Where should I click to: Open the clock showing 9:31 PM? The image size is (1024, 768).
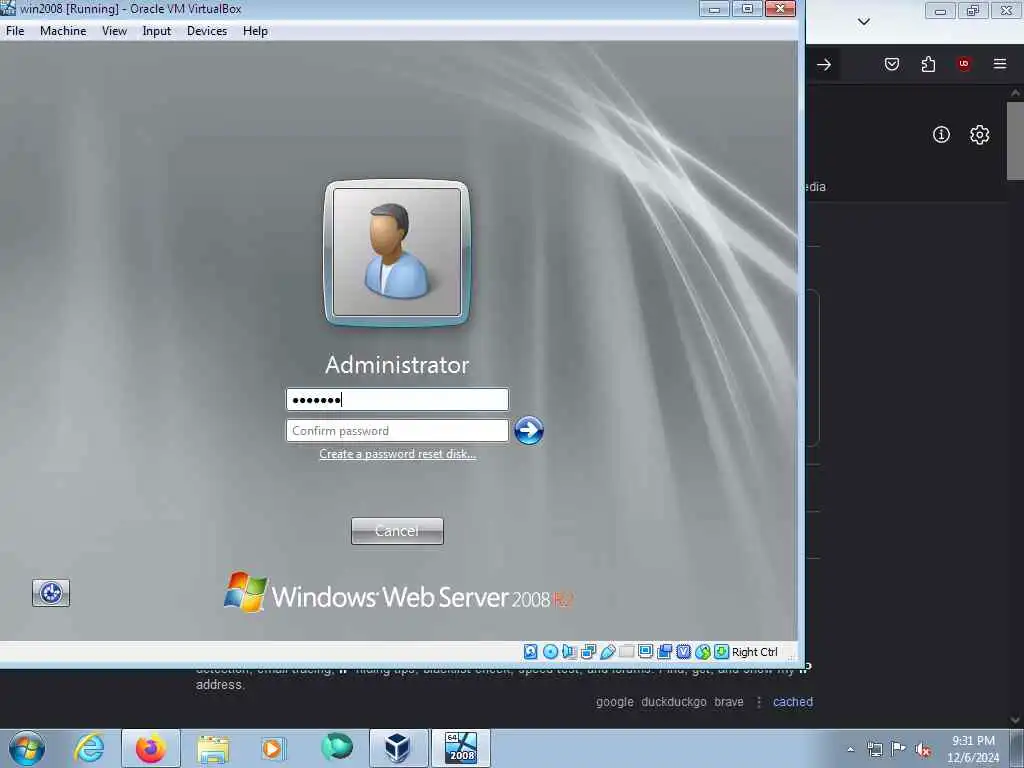click(973, 749)
